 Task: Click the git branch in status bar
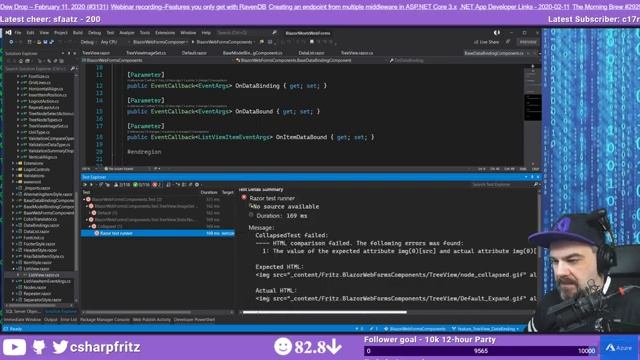(485, 329)
